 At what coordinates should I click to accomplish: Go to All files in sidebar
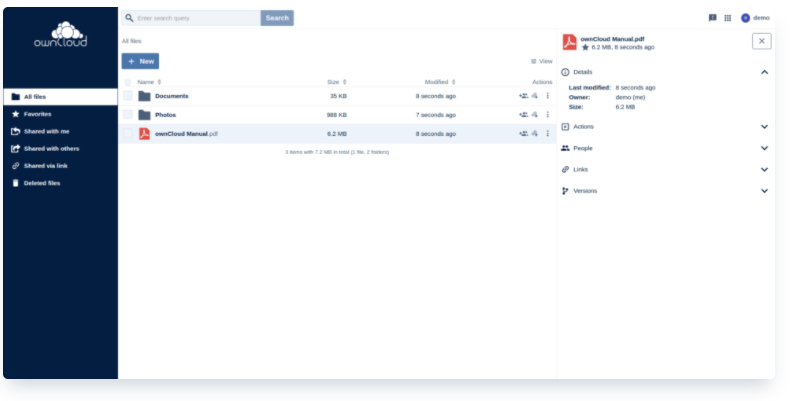pyautogui.click(x=61, y=97)
